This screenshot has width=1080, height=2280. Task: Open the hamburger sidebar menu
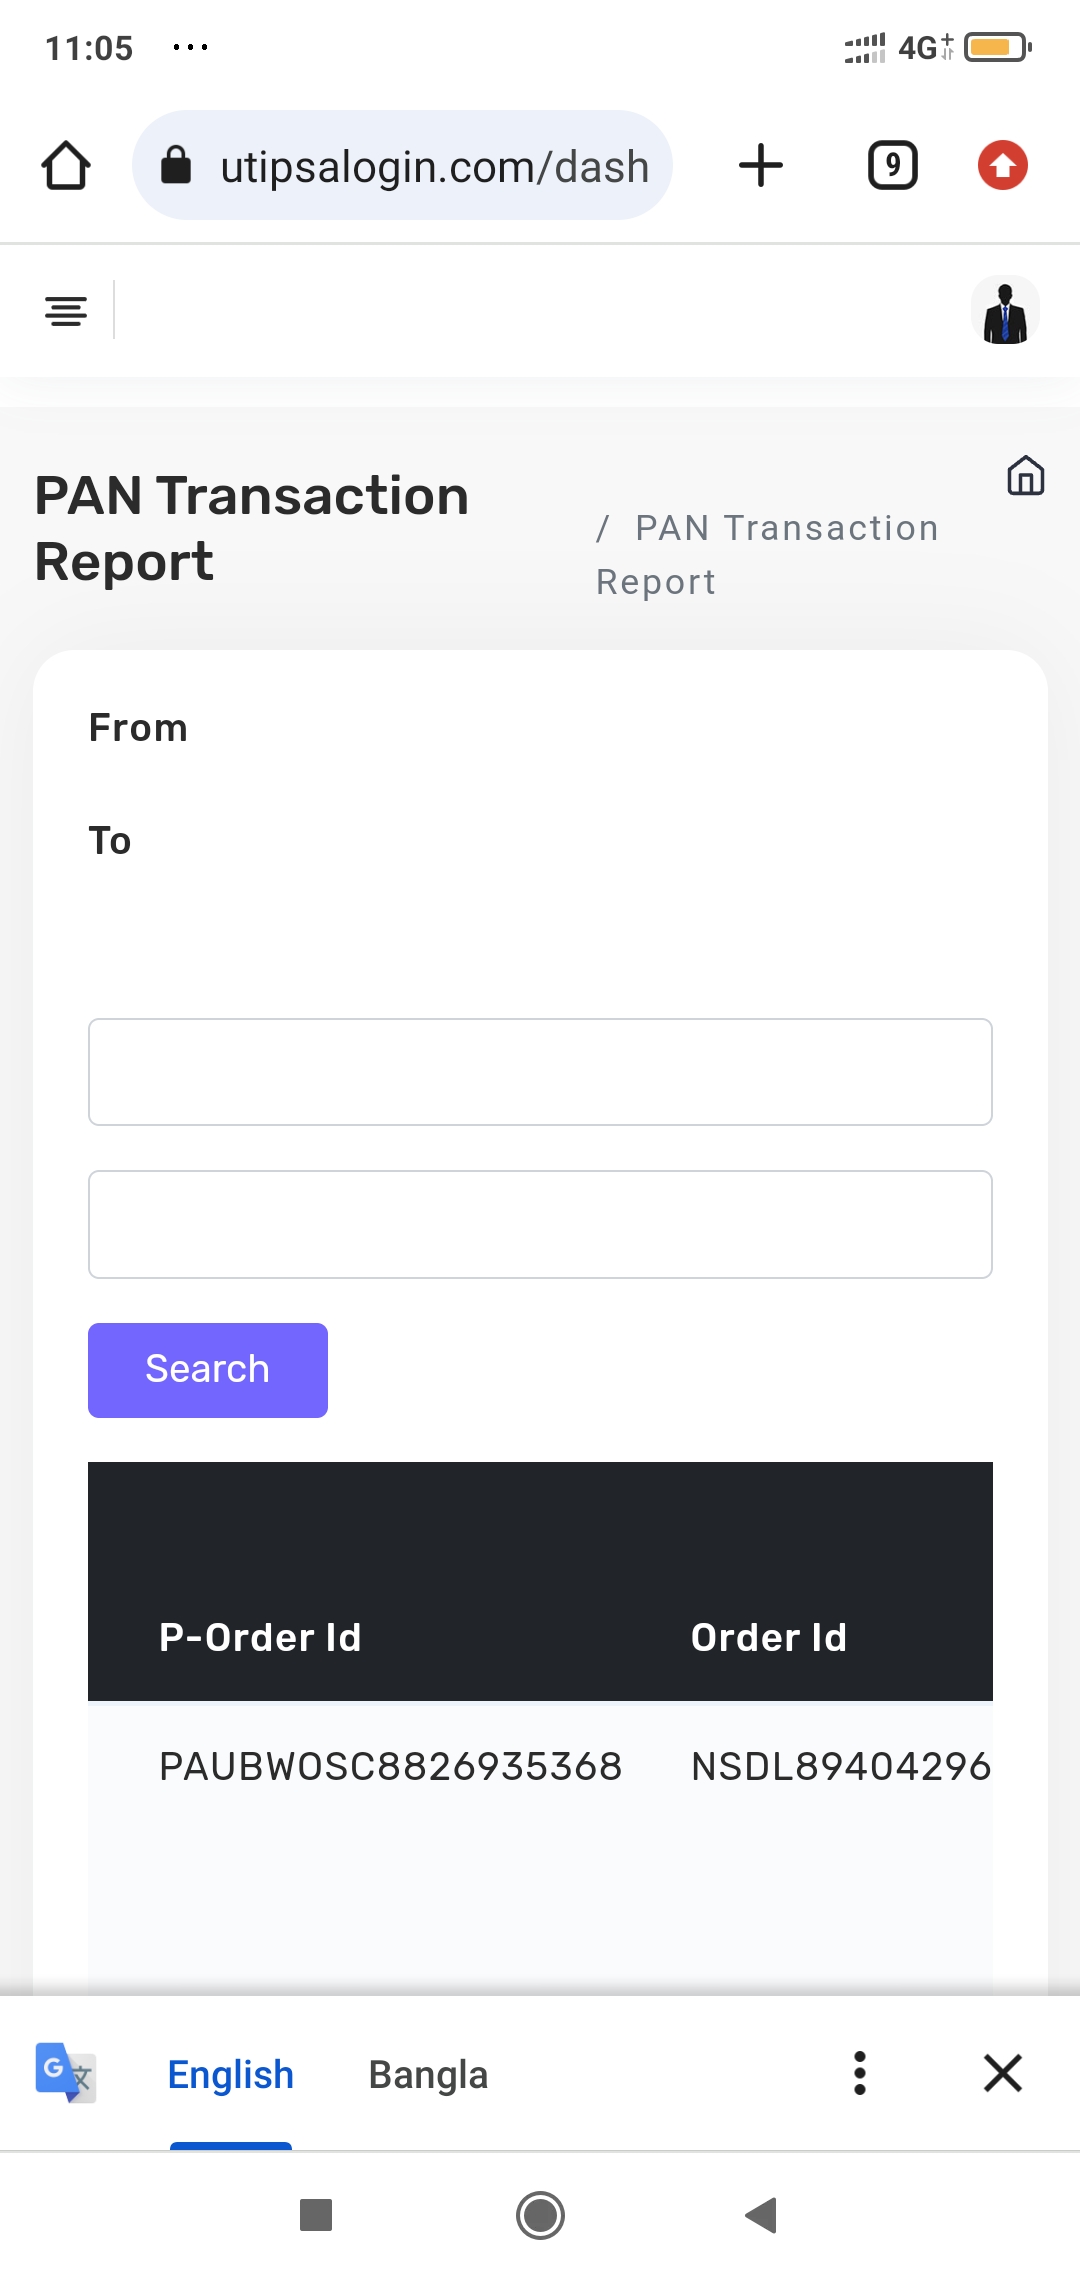66,311
